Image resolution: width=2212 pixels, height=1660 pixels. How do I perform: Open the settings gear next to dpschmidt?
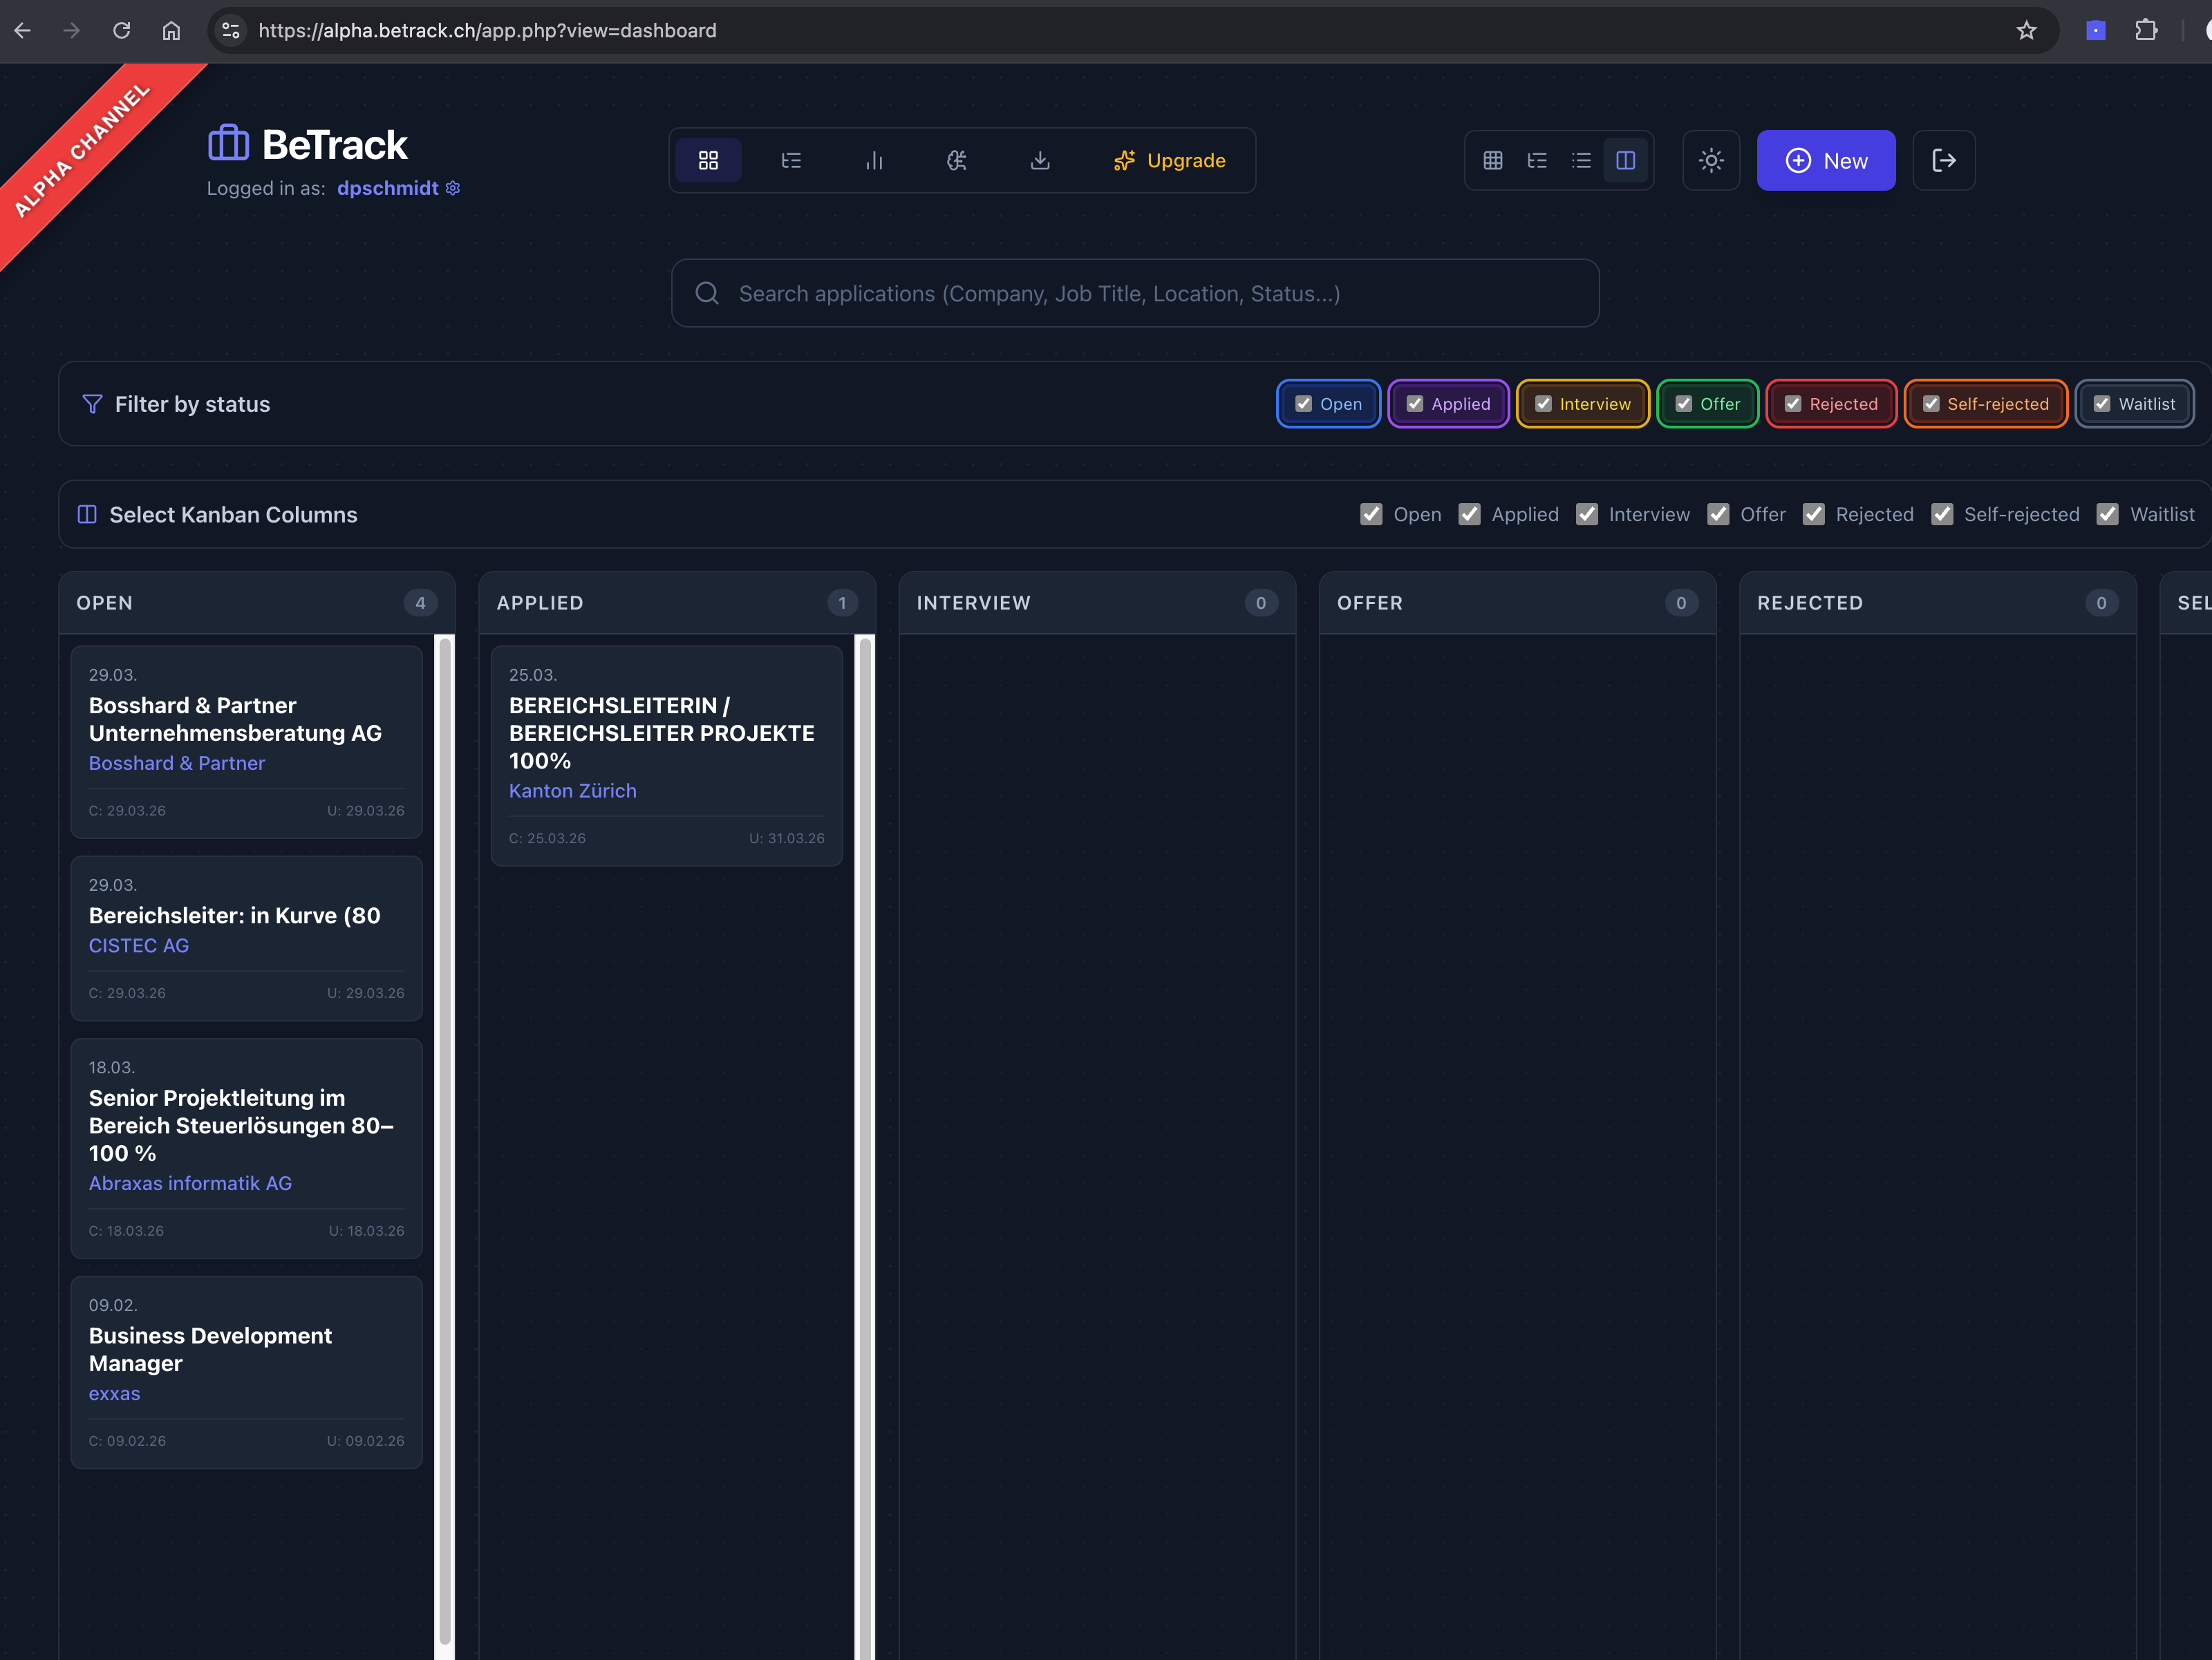tap(452, 188)
